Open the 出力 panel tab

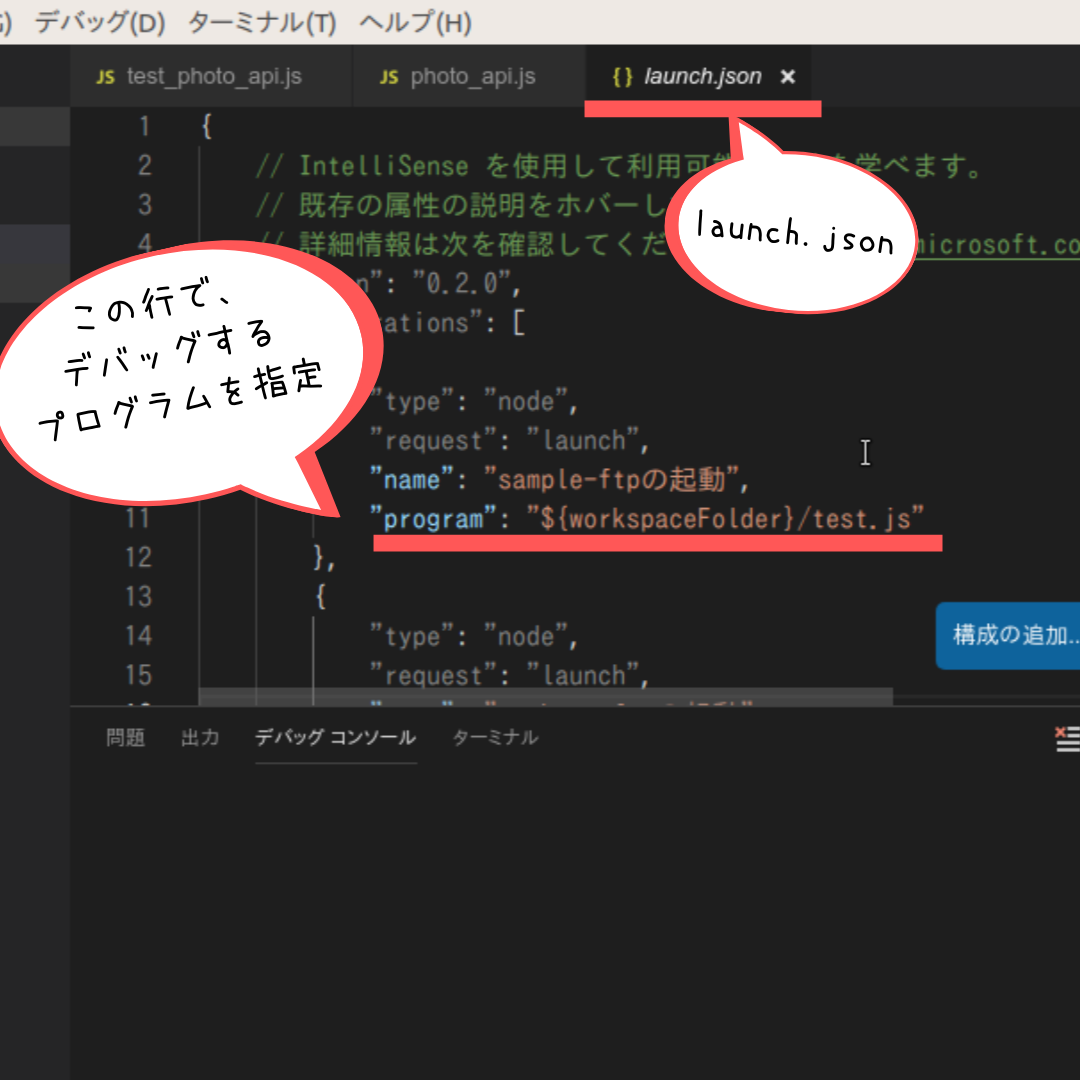pos(200,738)
